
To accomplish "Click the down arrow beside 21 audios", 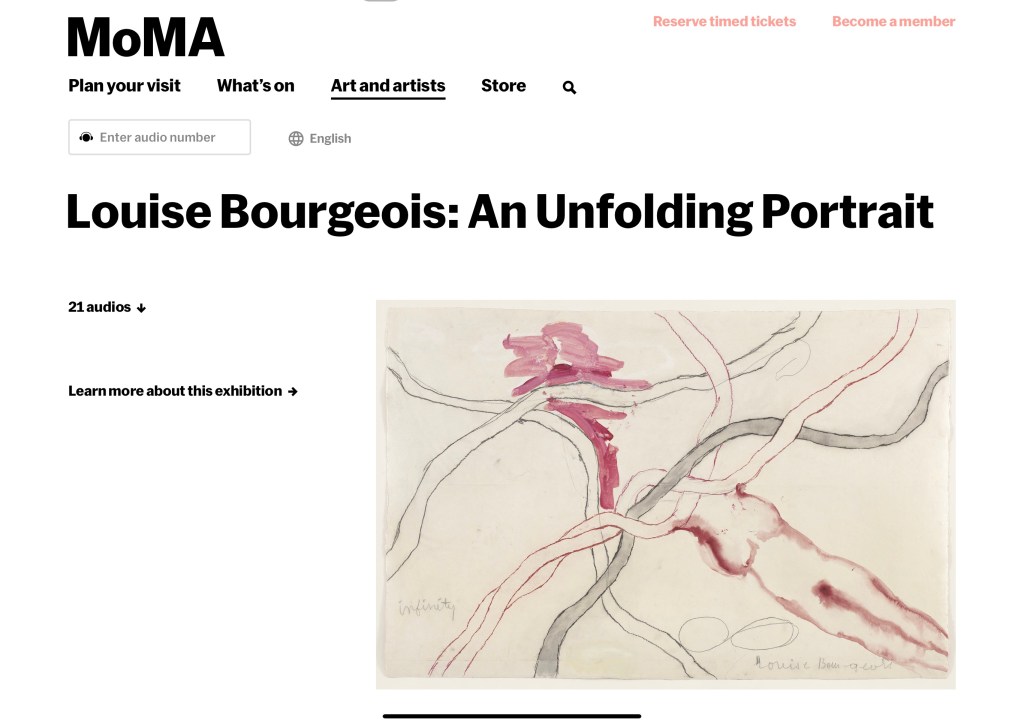I will point(141,308).
